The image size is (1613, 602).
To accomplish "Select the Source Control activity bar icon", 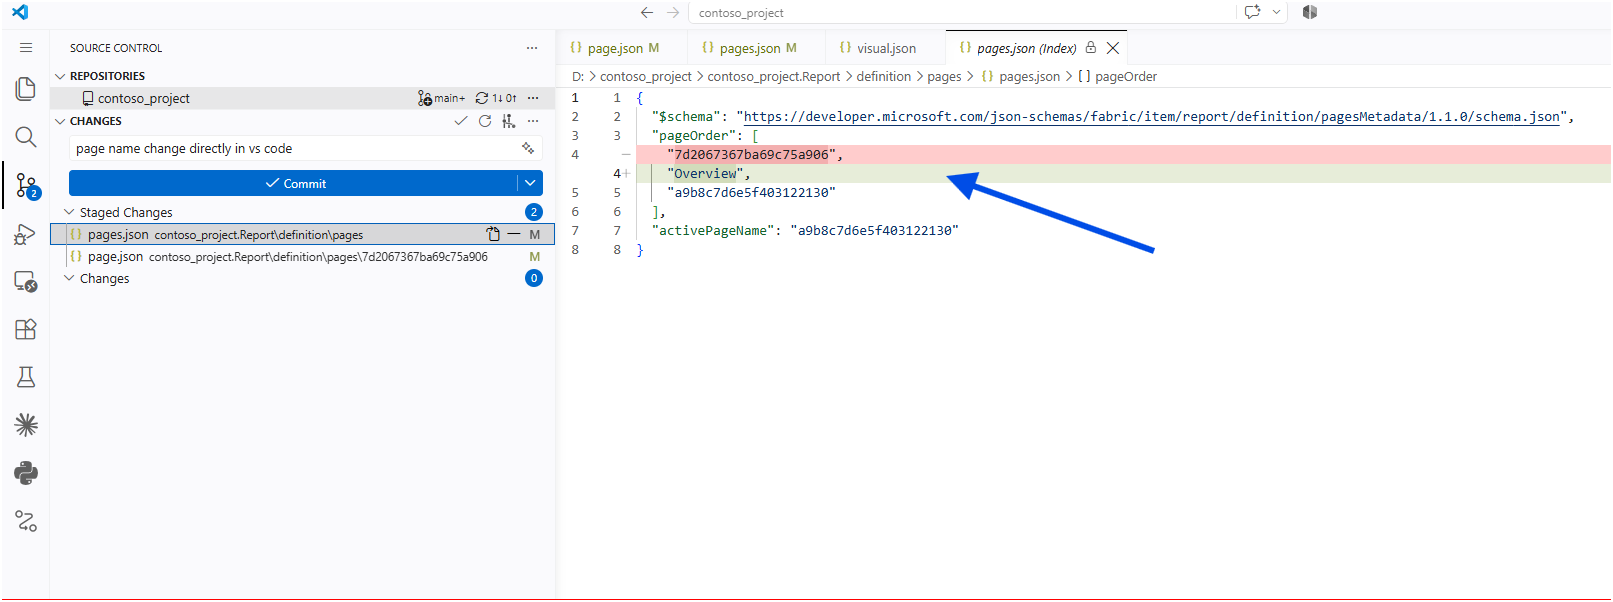I will click(x=26, y=185).
